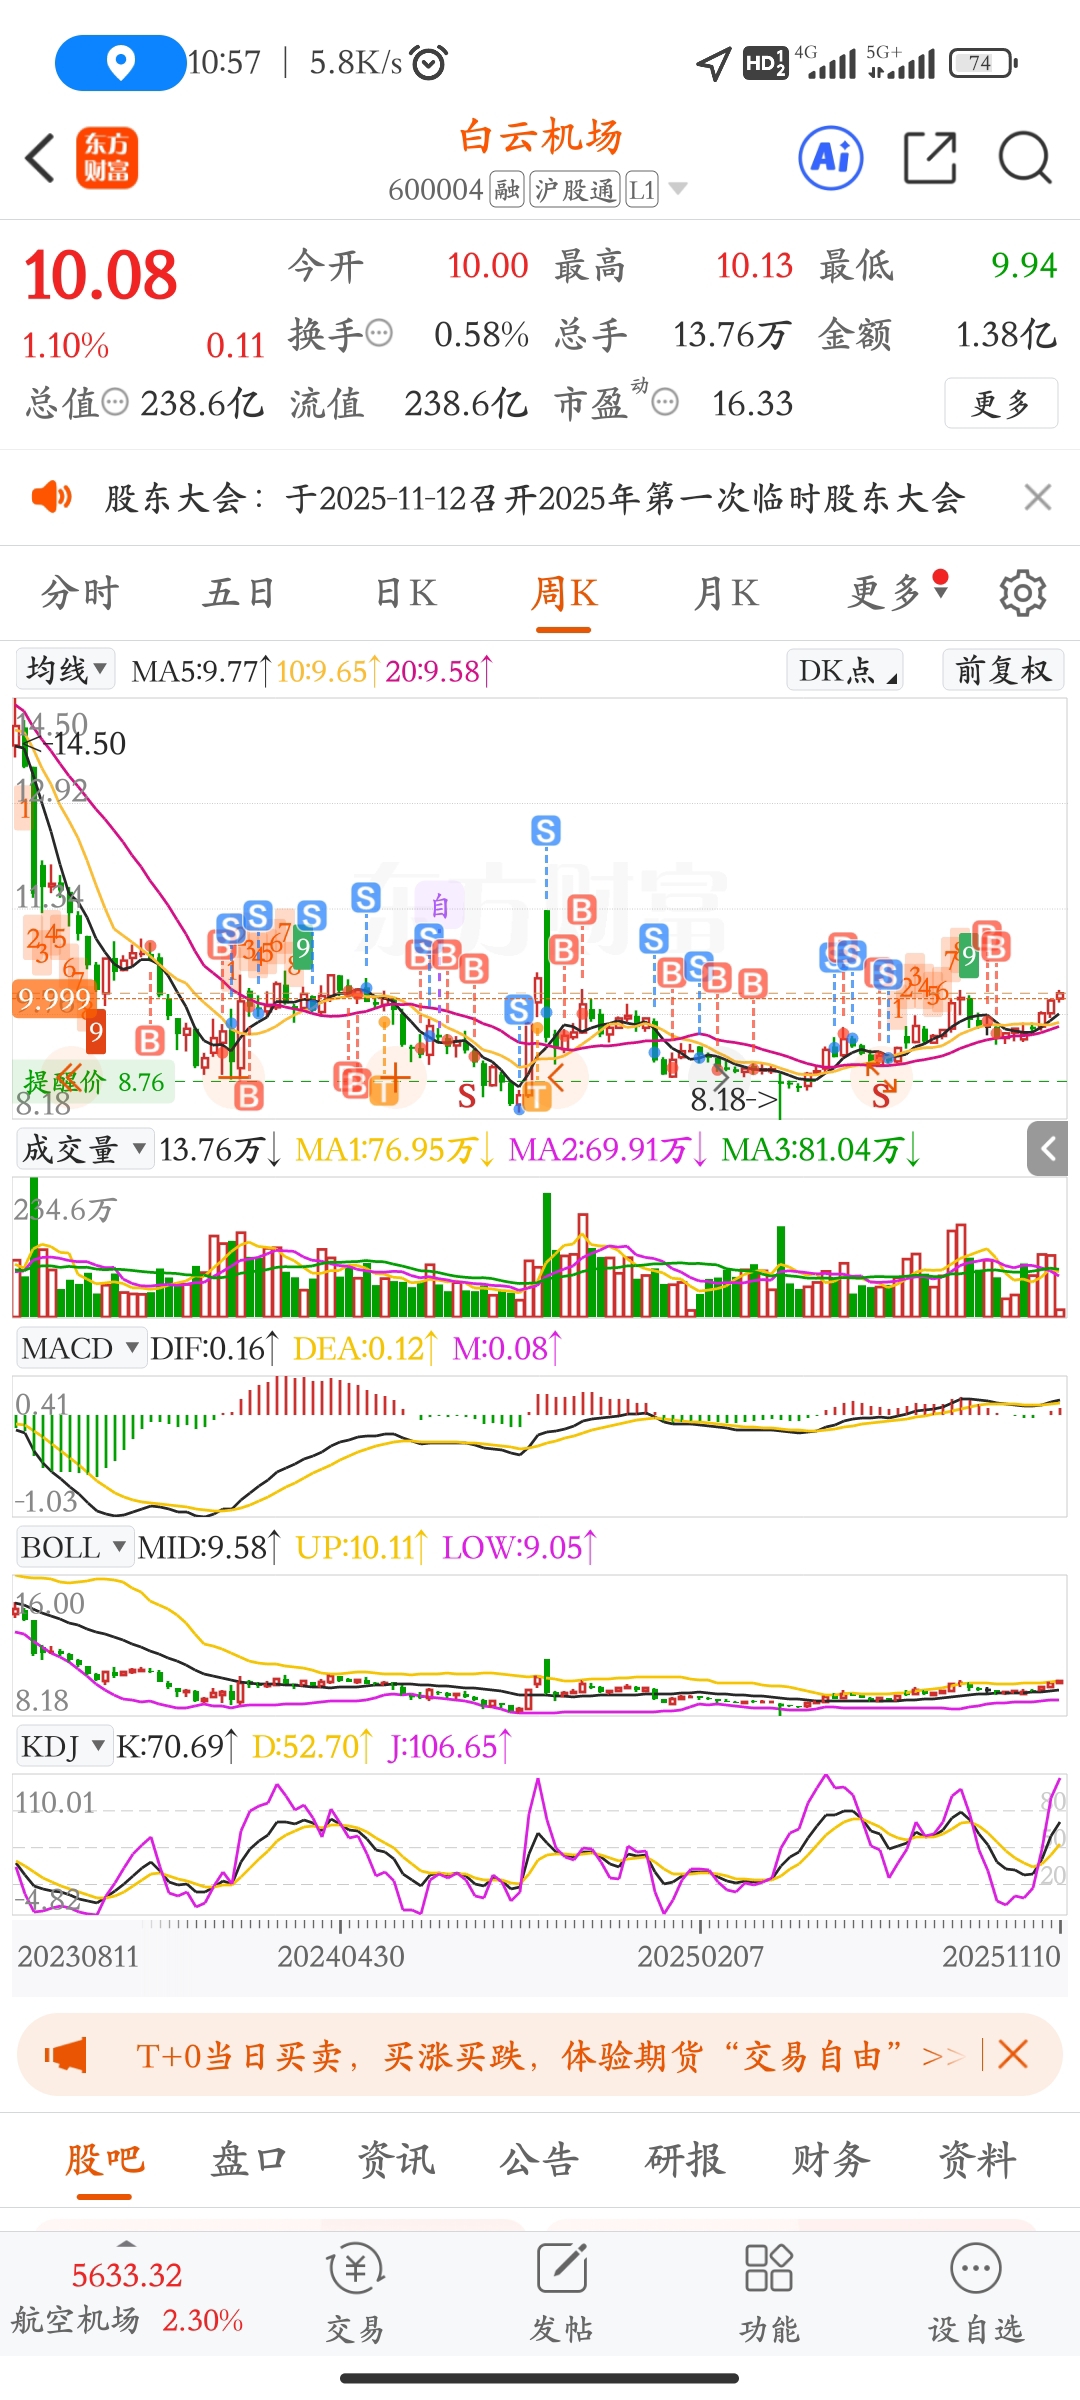This screenshot has width=1080, height=2400.
Task: Open the Ai assistant icon
Action: (831, 157)
